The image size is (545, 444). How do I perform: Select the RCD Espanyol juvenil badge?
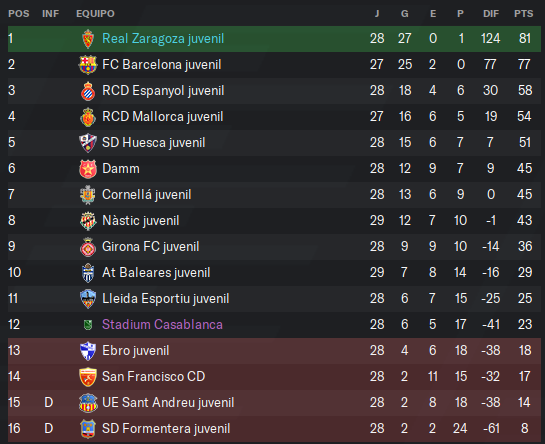(88, 91)
